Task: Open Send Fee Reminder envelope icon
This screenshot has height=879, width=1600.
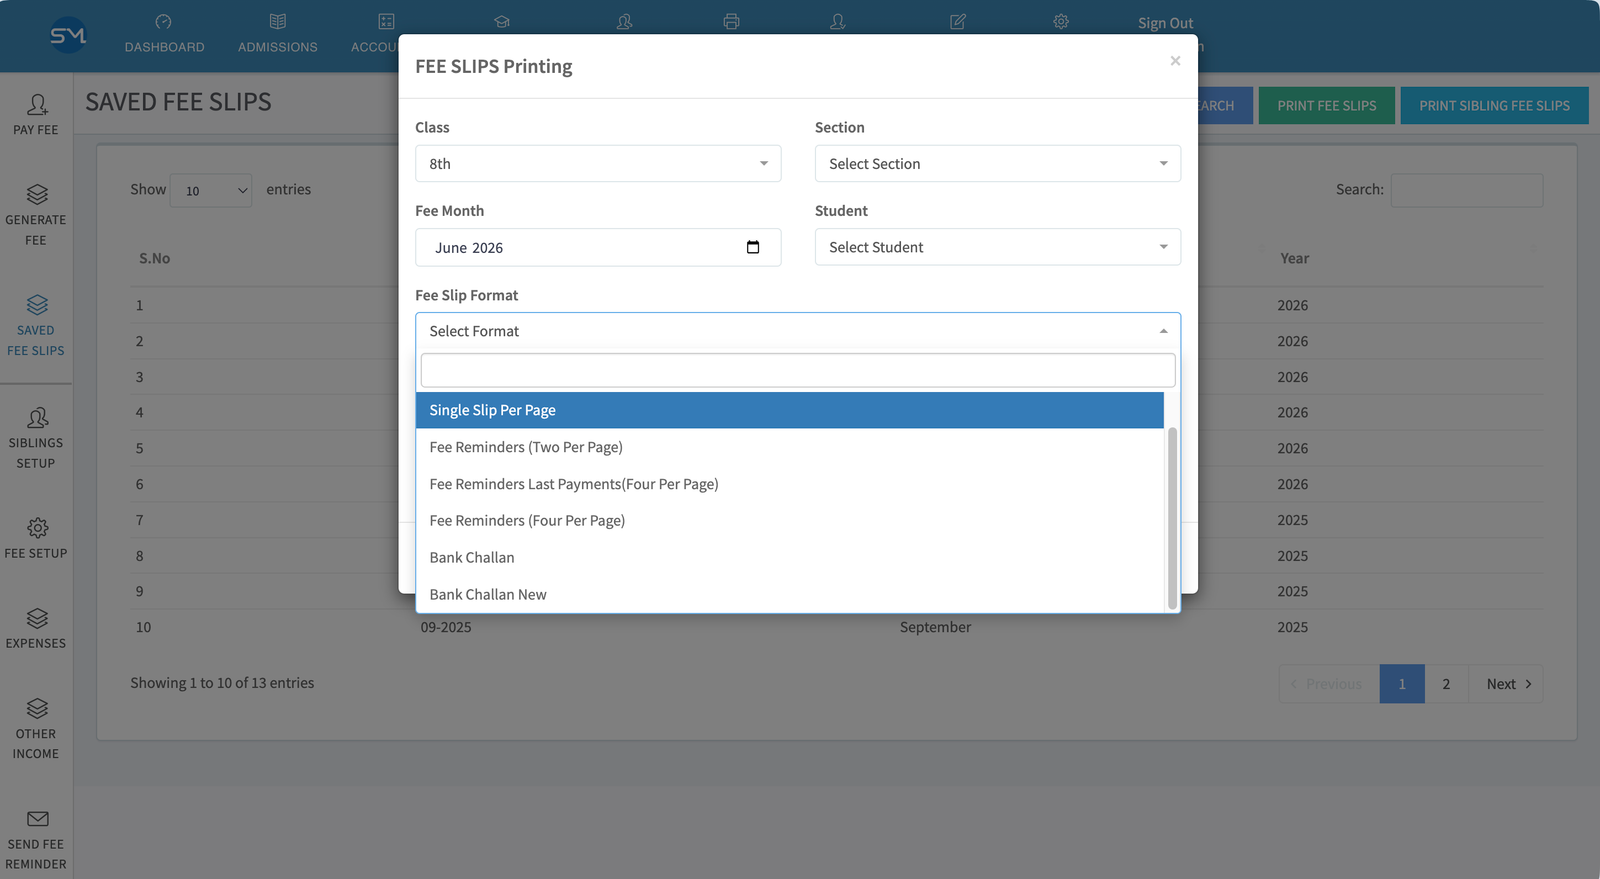Action: click(37, 819)
